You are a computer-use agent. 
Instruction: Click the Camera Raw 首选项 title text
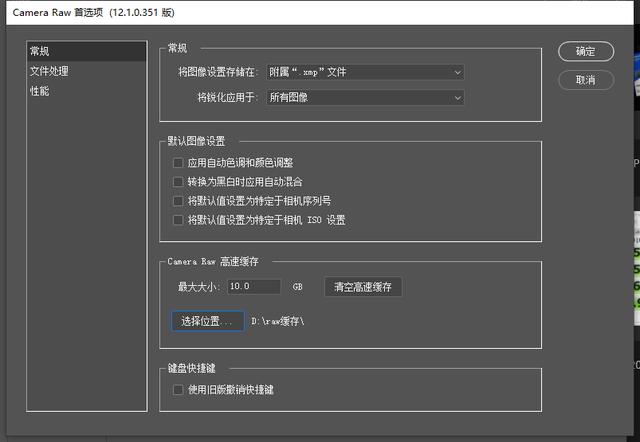point(93,13)
